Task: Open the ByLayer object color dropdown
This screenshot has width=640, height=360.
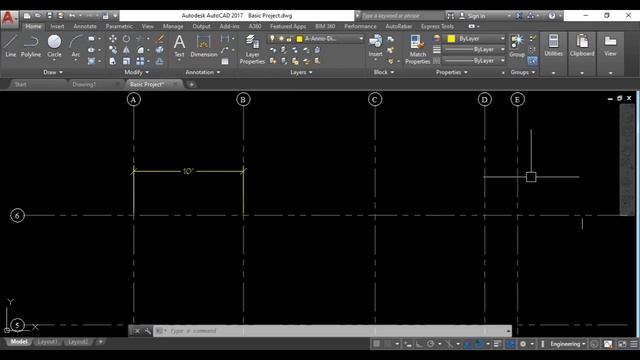Action: click(475, 38)
